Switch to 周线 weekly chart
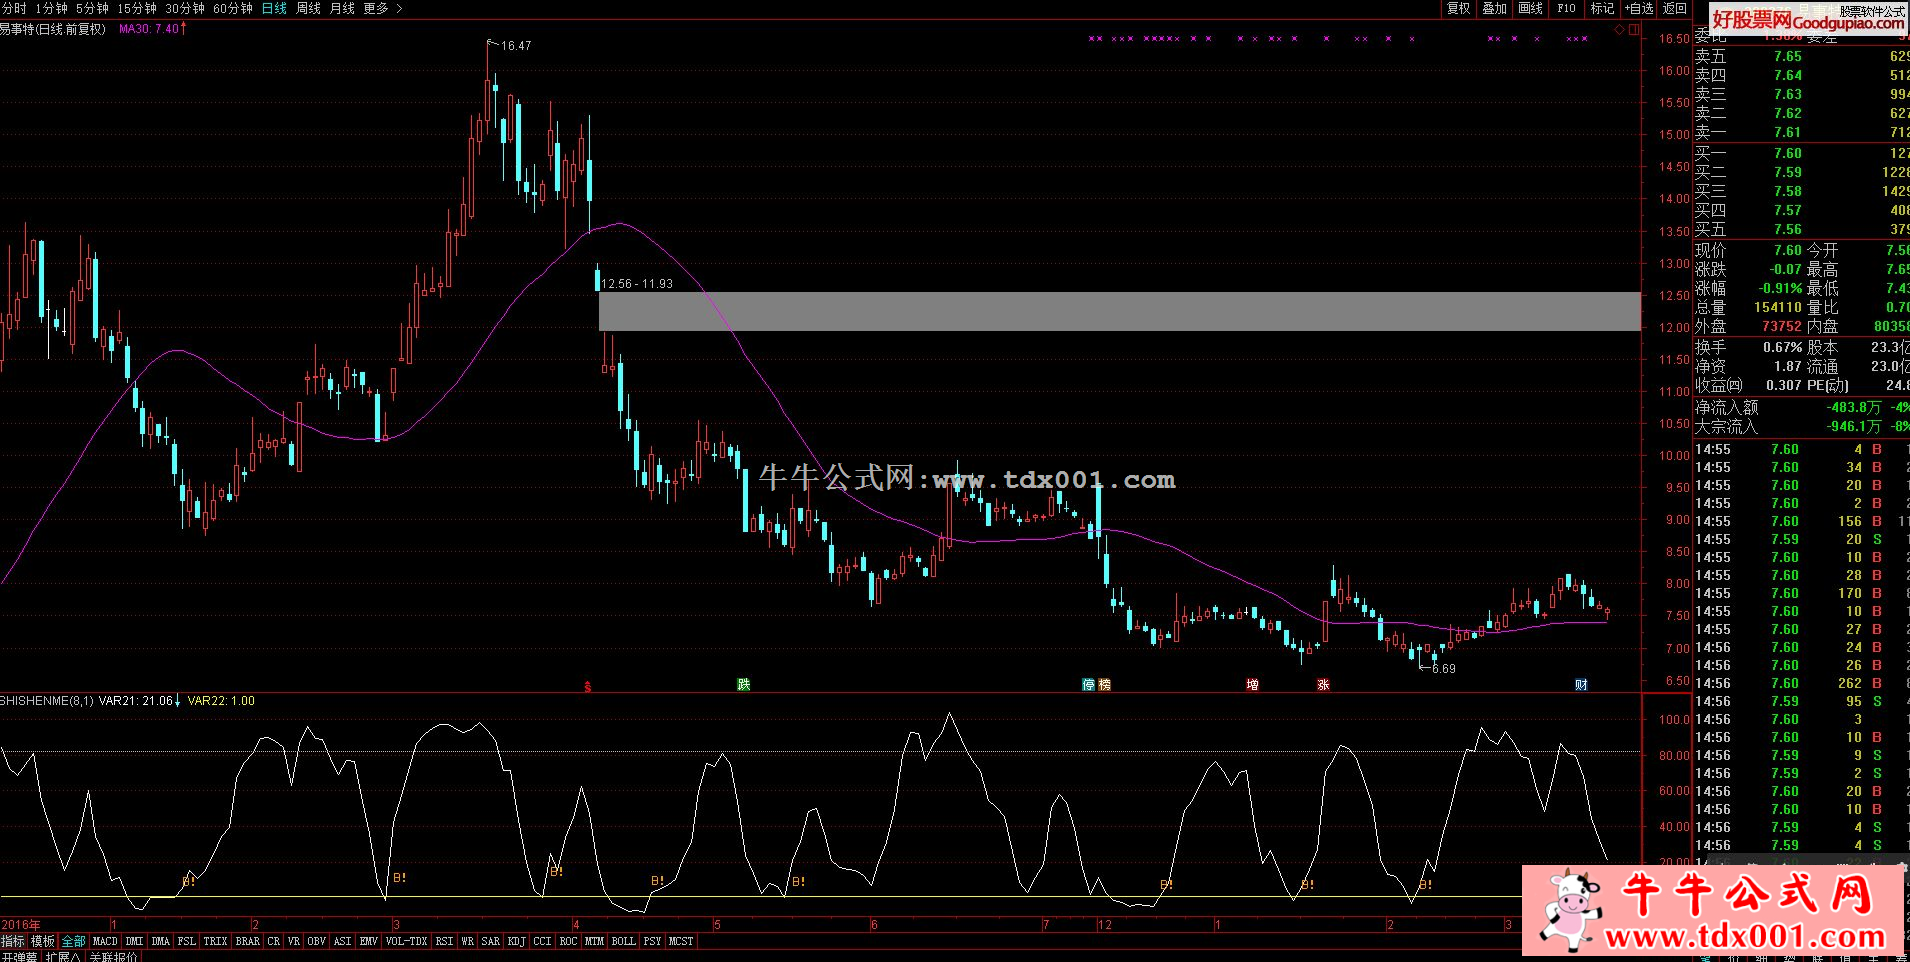Screen dimensions: 1910x962 [308, 8]
